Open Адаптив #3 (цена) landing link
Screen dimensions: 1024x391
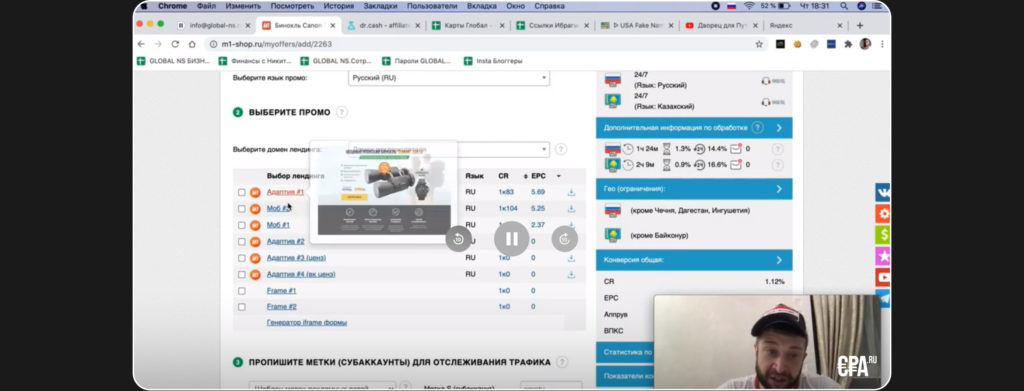click(296, 258)
